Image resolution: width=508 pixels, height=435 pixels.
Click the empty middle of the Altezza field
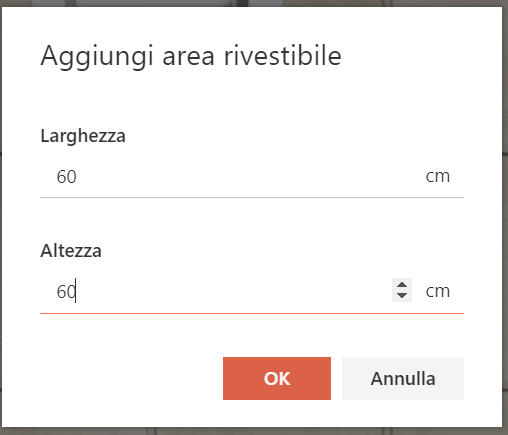[233, 291]
